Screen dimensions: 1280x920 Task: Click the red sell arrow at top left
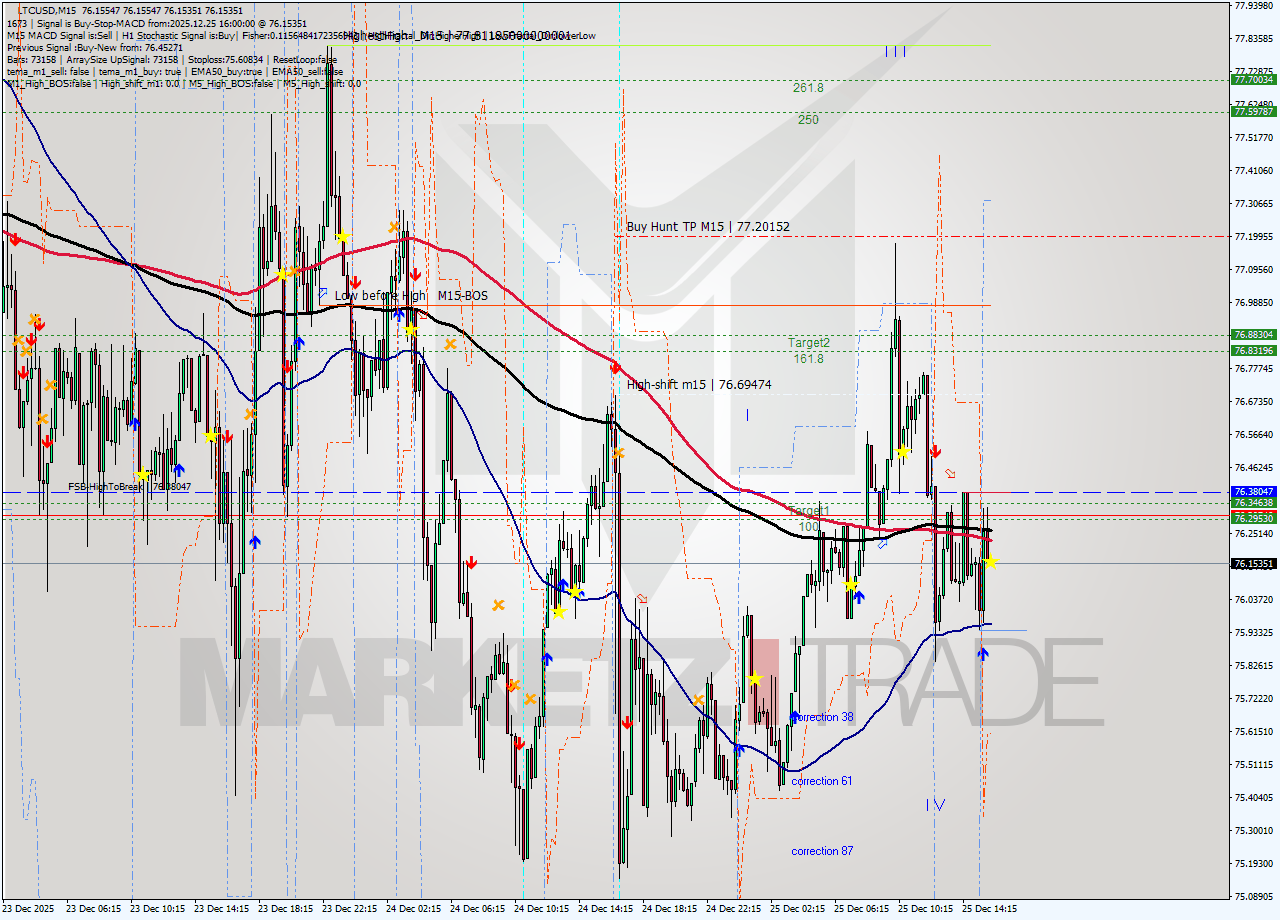click(15, 240)
